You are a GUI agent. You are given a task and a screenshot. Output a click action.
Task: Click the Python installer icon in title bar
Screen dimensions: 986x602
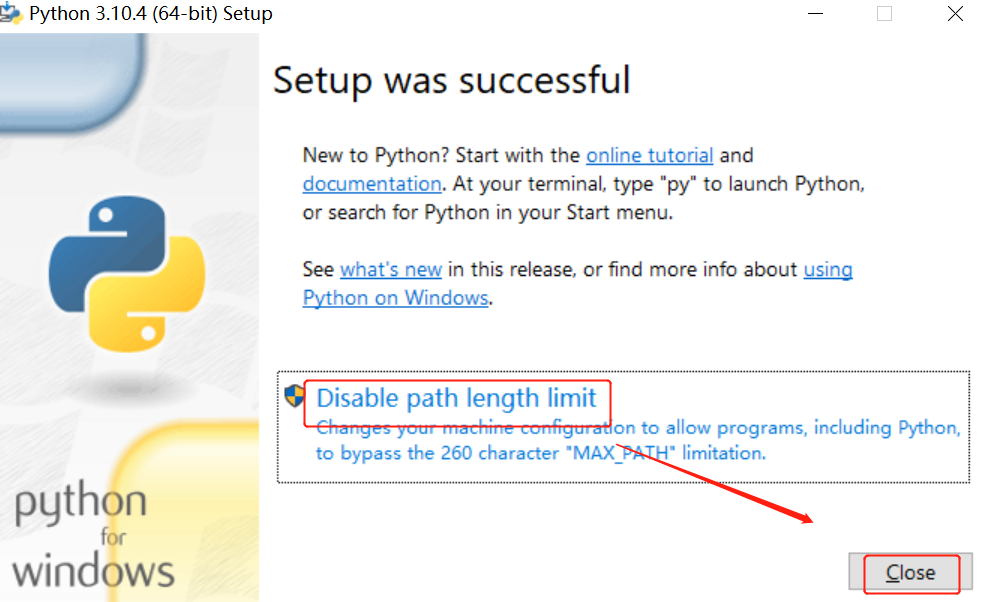[x=11, y=13]
